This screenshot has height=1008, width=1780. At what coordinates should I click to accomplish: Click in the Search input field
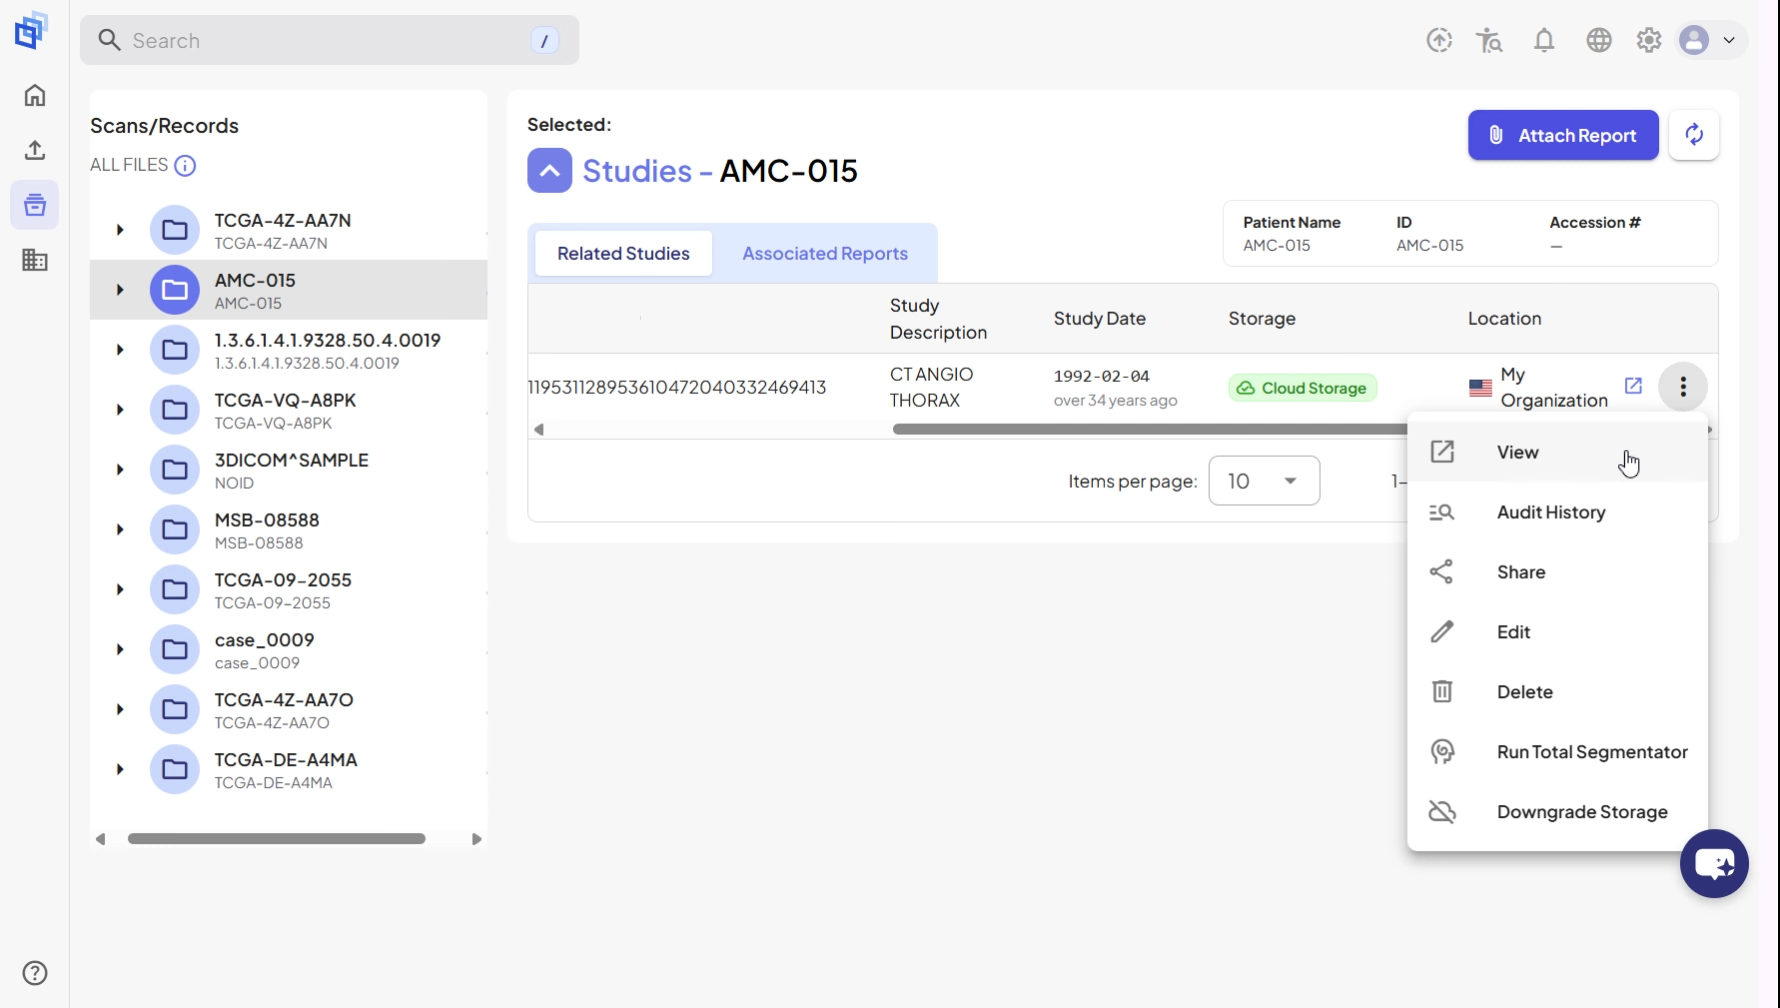(x=329, y=40)
